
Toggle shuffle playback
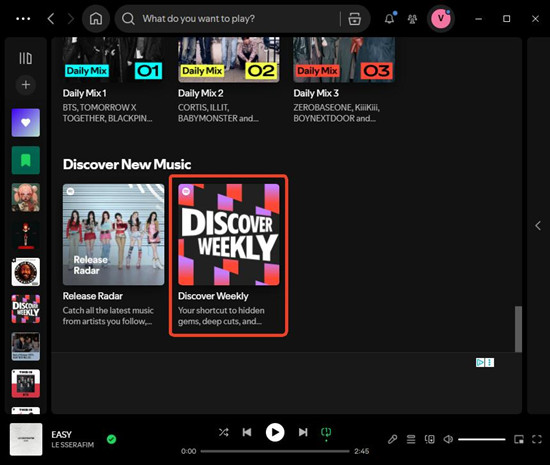[x=223, y=432]
